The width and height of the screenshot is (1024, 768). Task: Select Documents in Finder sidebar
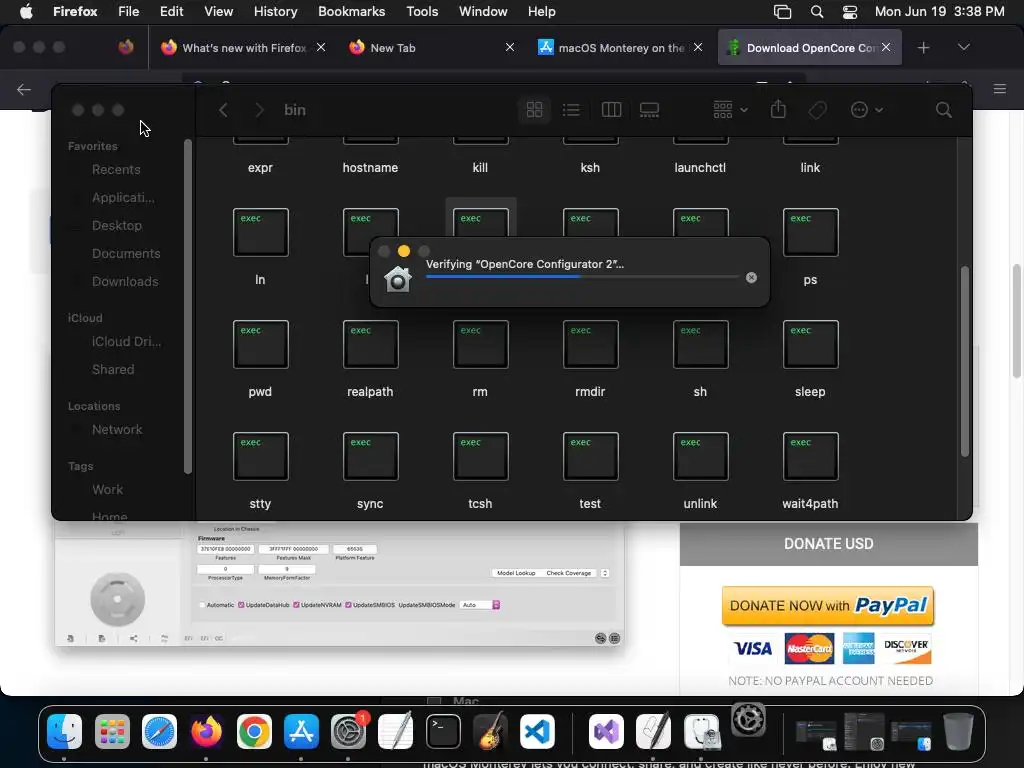(x=126, y=254)
